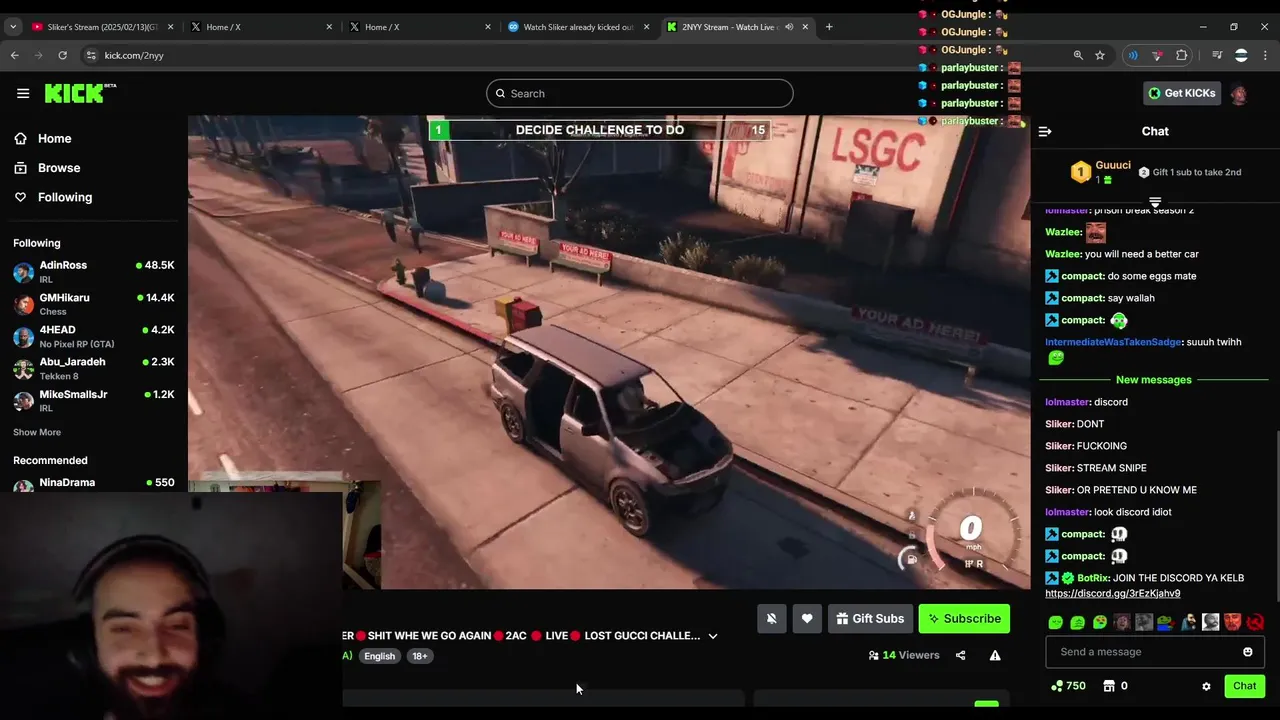Click BotRix username in chat

1093,578
